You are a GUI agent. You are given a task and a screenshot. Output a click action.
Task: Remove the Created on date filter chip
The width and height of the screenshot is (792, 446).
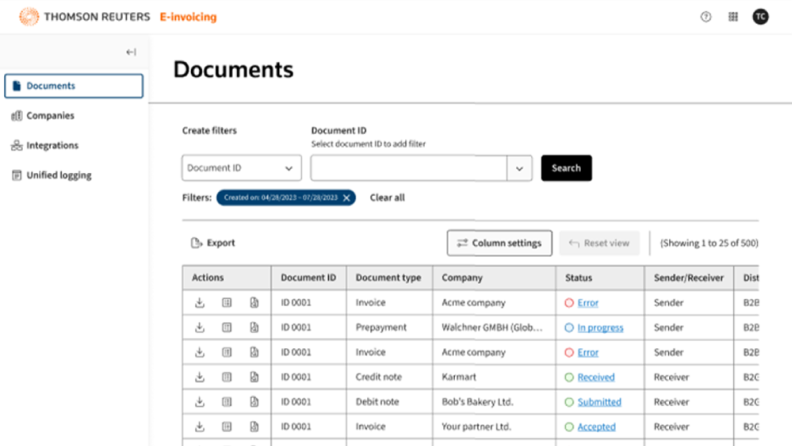coord(347,198)
